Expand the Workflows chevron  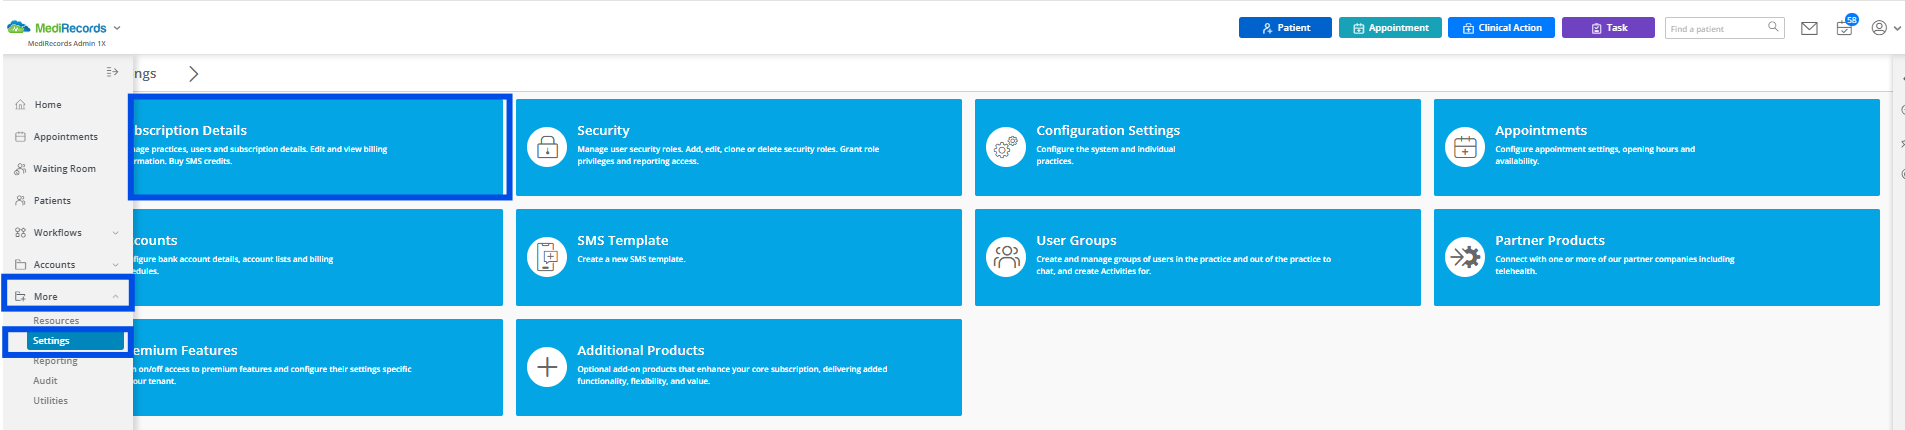(115, 233)
